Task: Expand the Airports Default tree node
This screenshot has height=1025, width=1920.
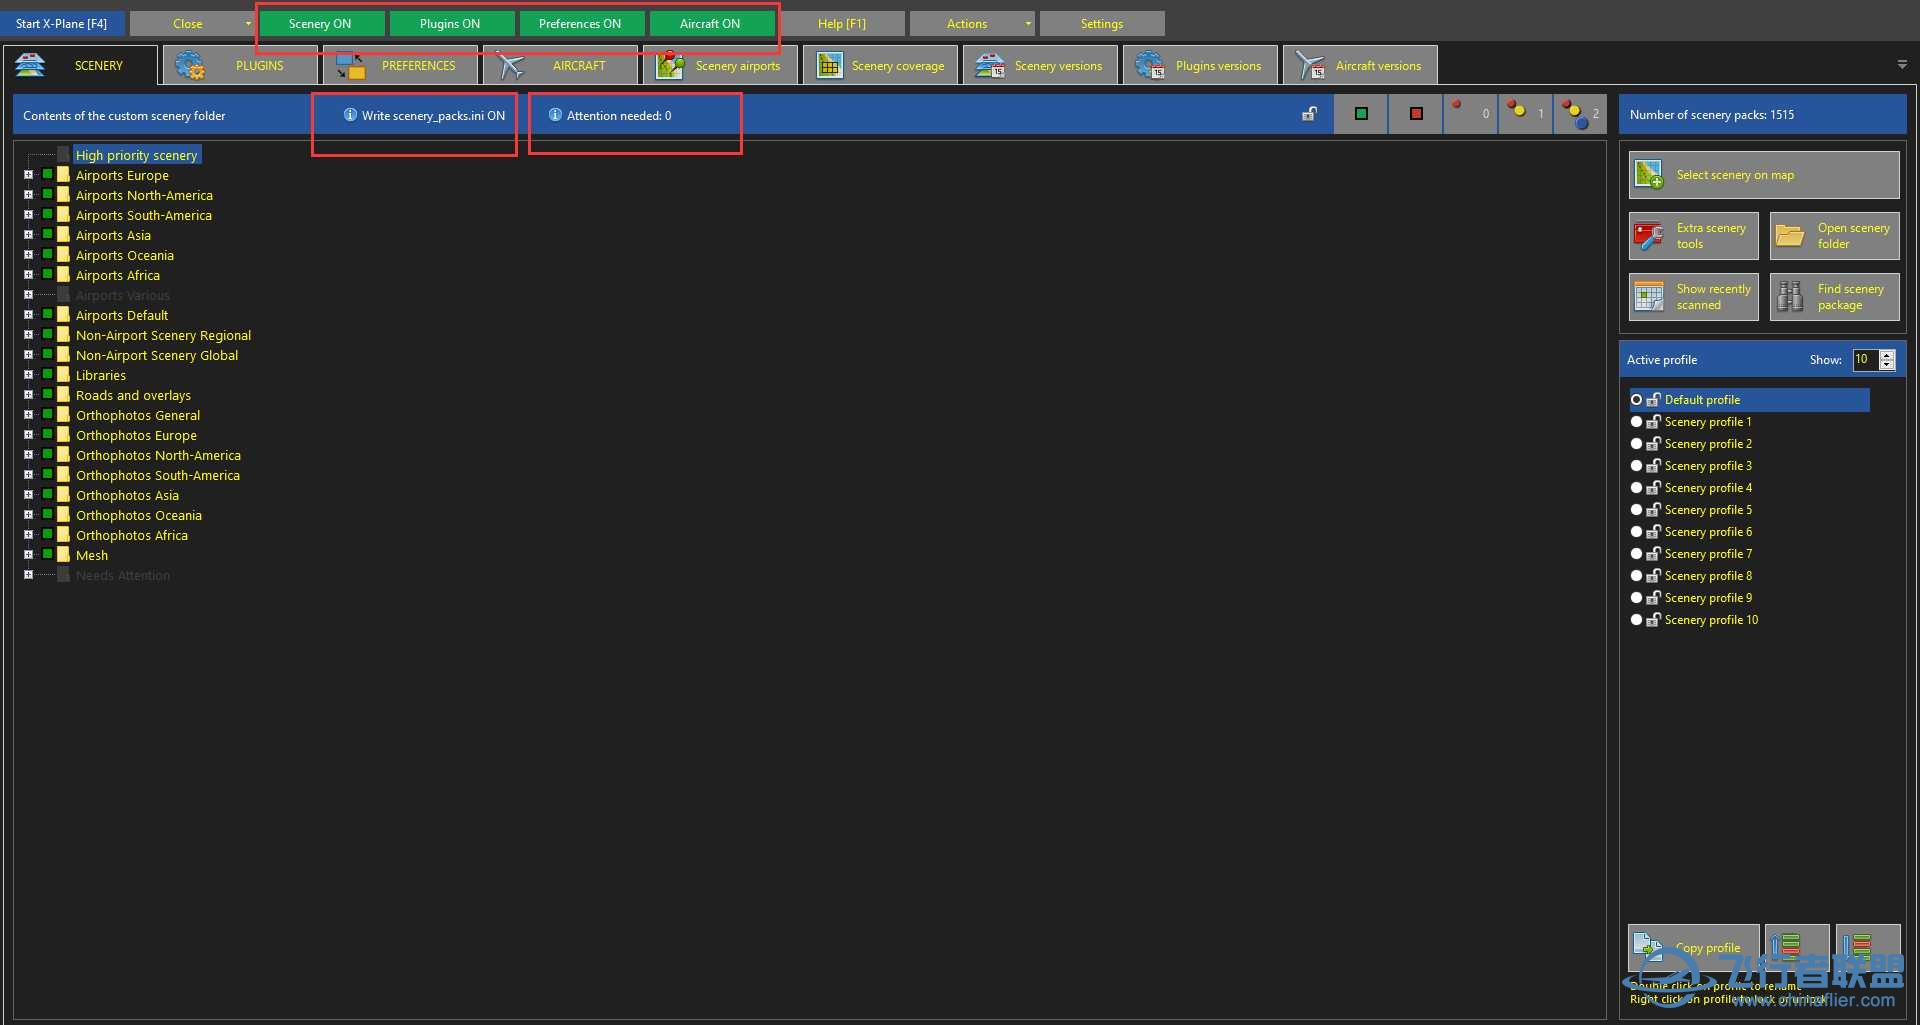Action: coord(28,314)
